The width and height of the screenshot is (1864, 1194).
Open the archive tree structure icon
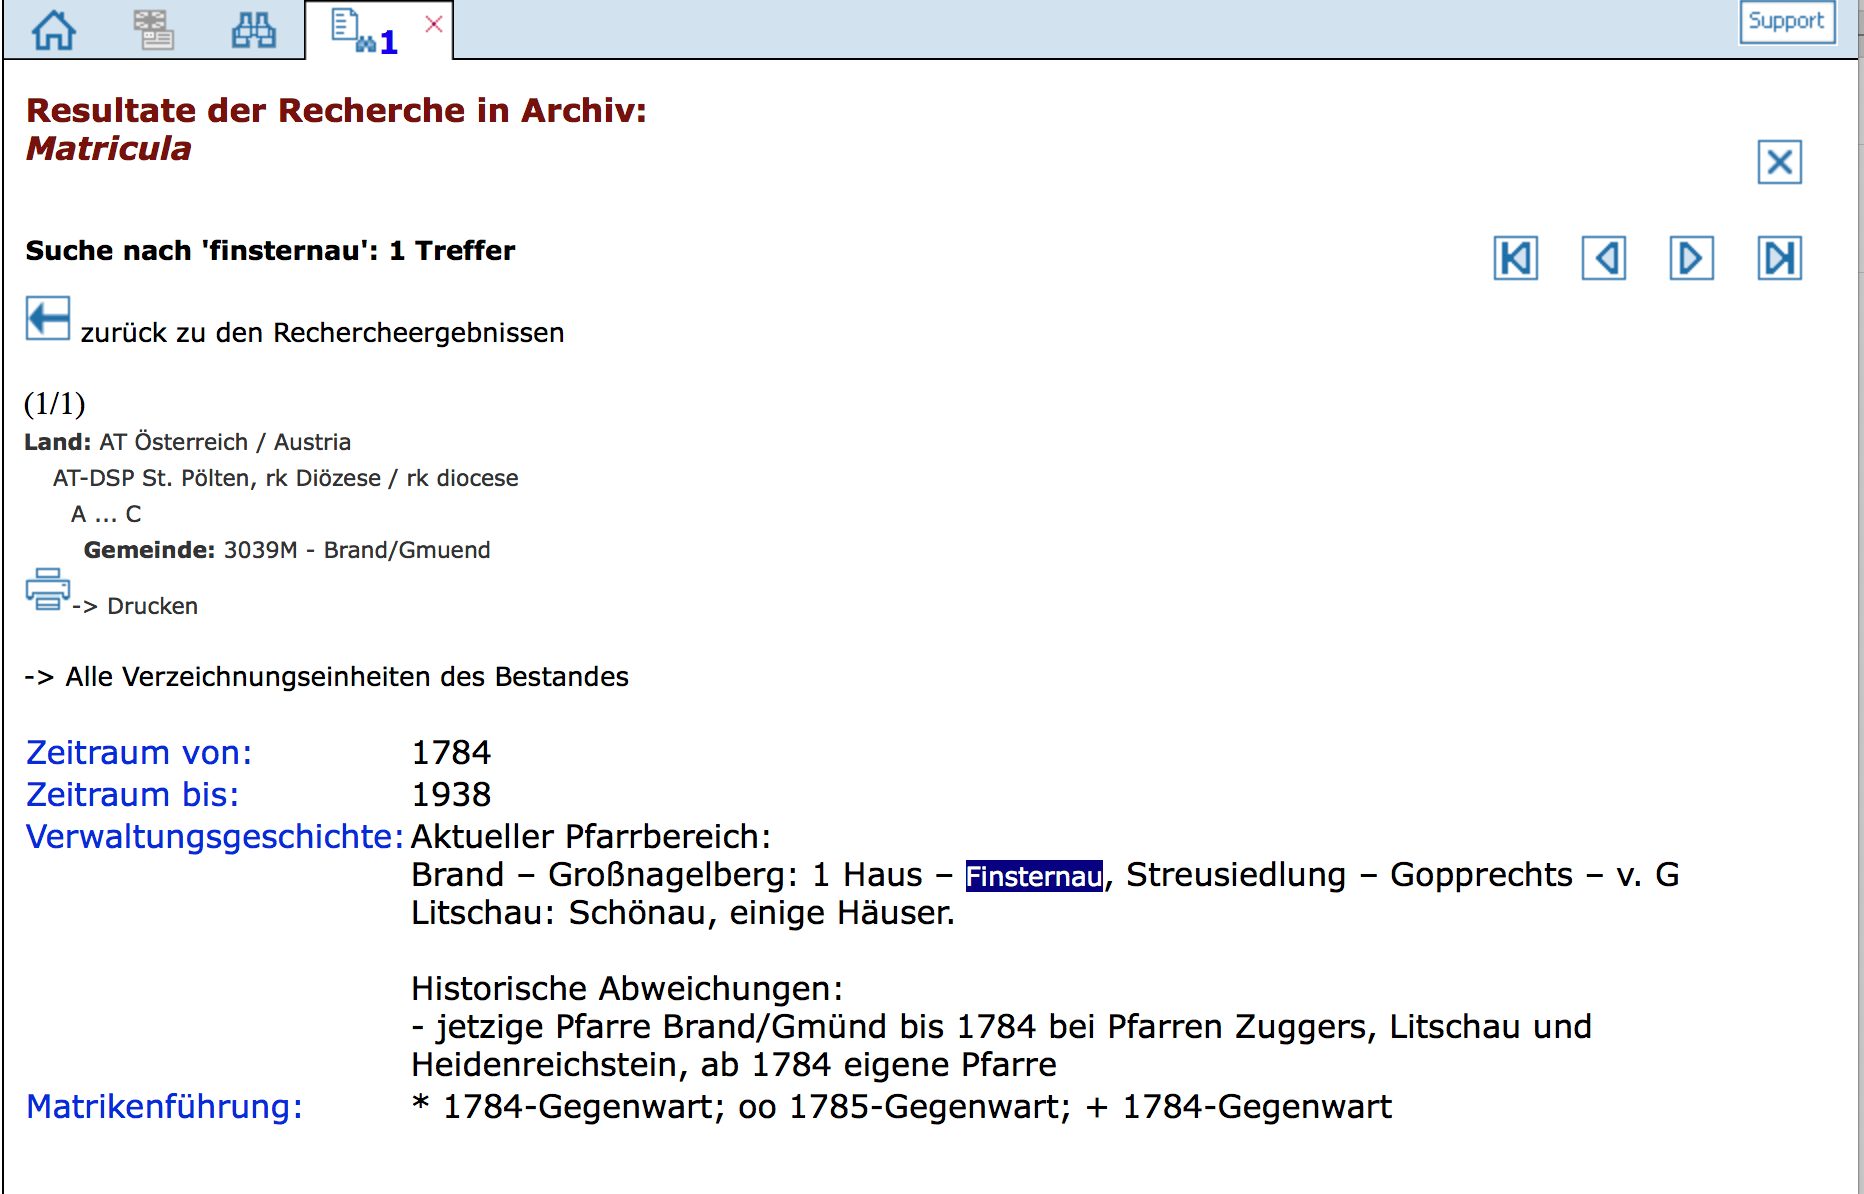(153, 30)
